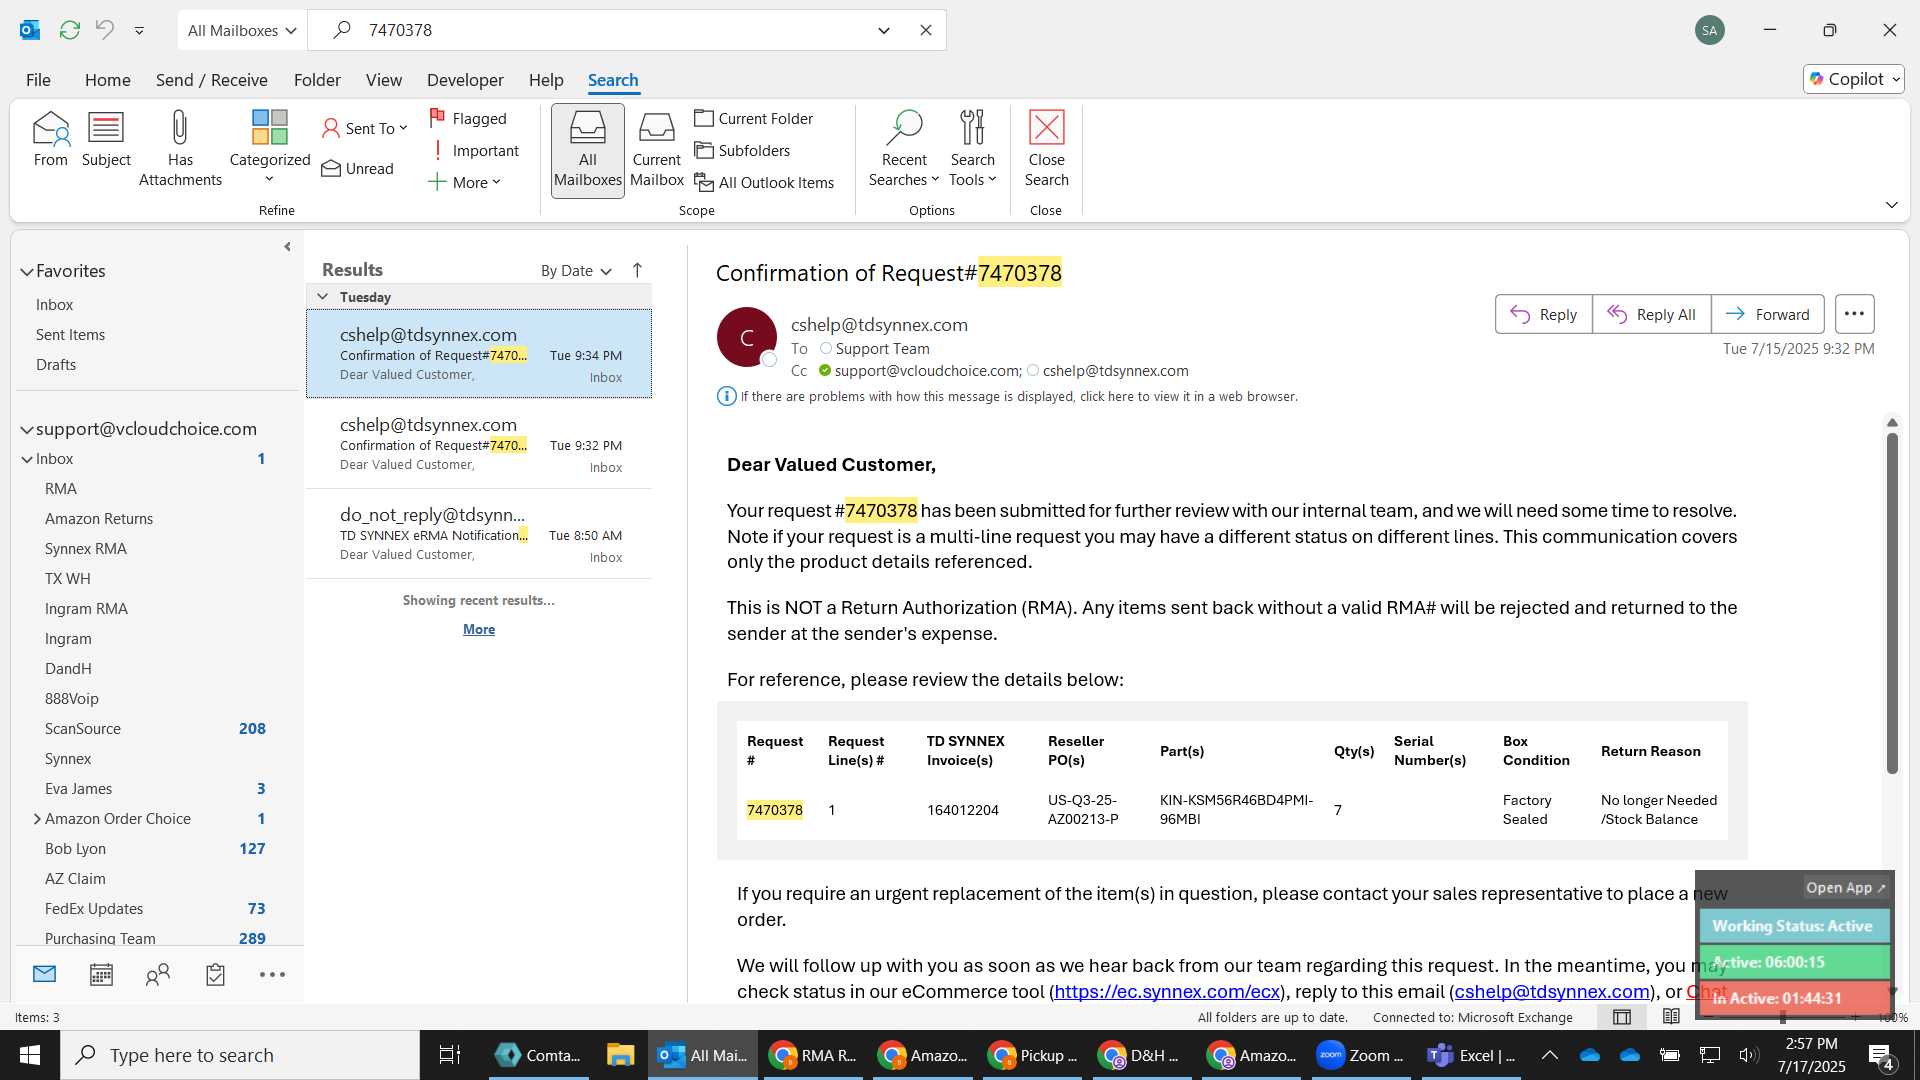Open Sent To dropdown

click(x=365, y=128)
